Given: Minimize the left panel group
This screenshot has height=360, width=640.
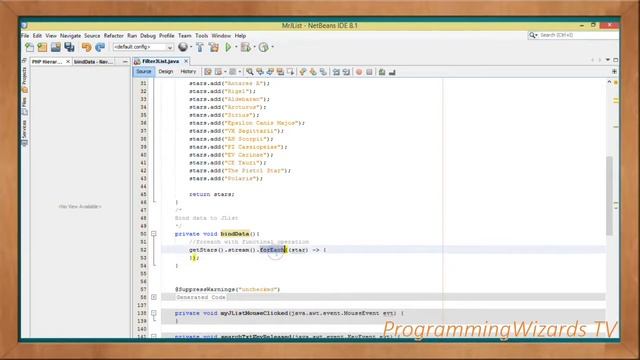Looking at the screenshot, I should pos(125,62).
